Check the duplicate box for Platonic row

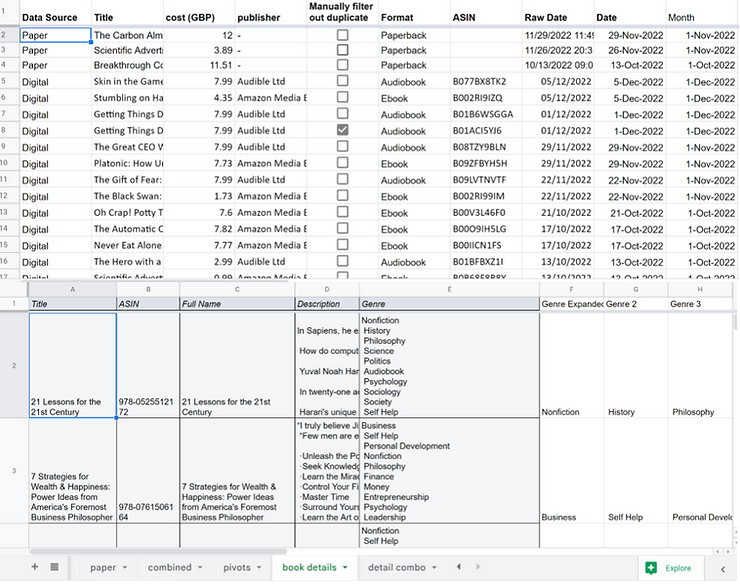click(343, 163)
